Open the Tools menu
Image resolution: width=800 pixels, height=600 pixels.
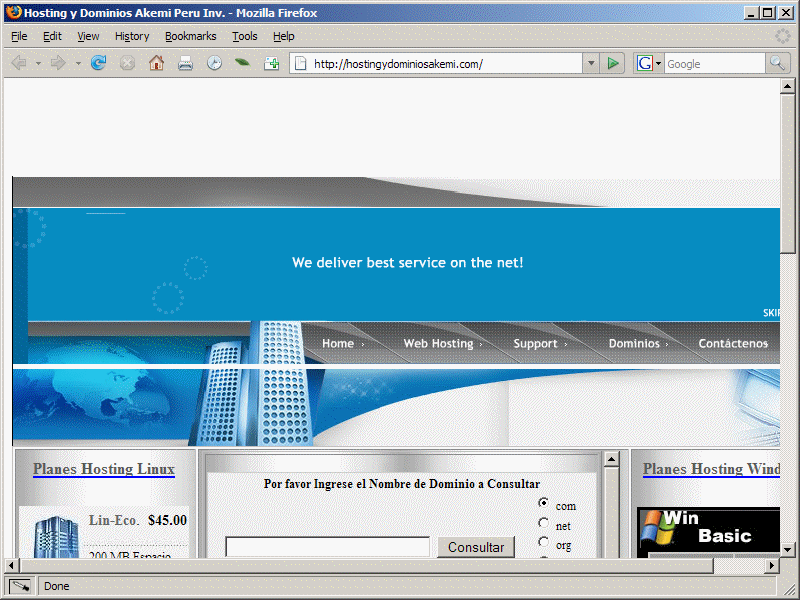tap(244, 36)
